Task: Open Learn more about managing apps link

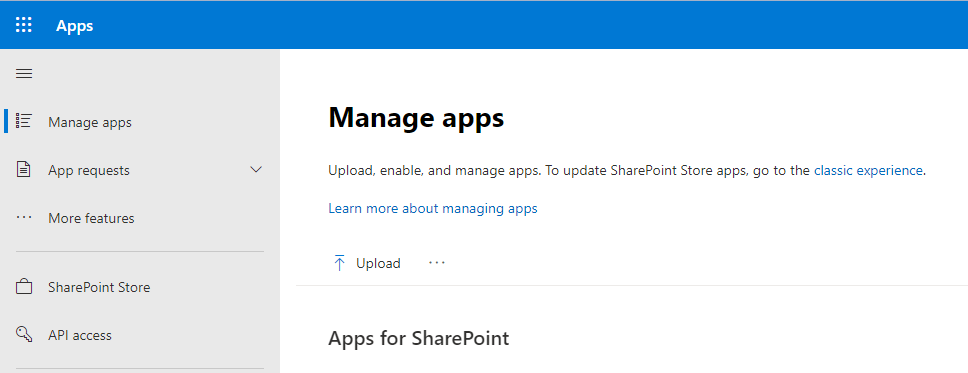Action: click(433, 209)
